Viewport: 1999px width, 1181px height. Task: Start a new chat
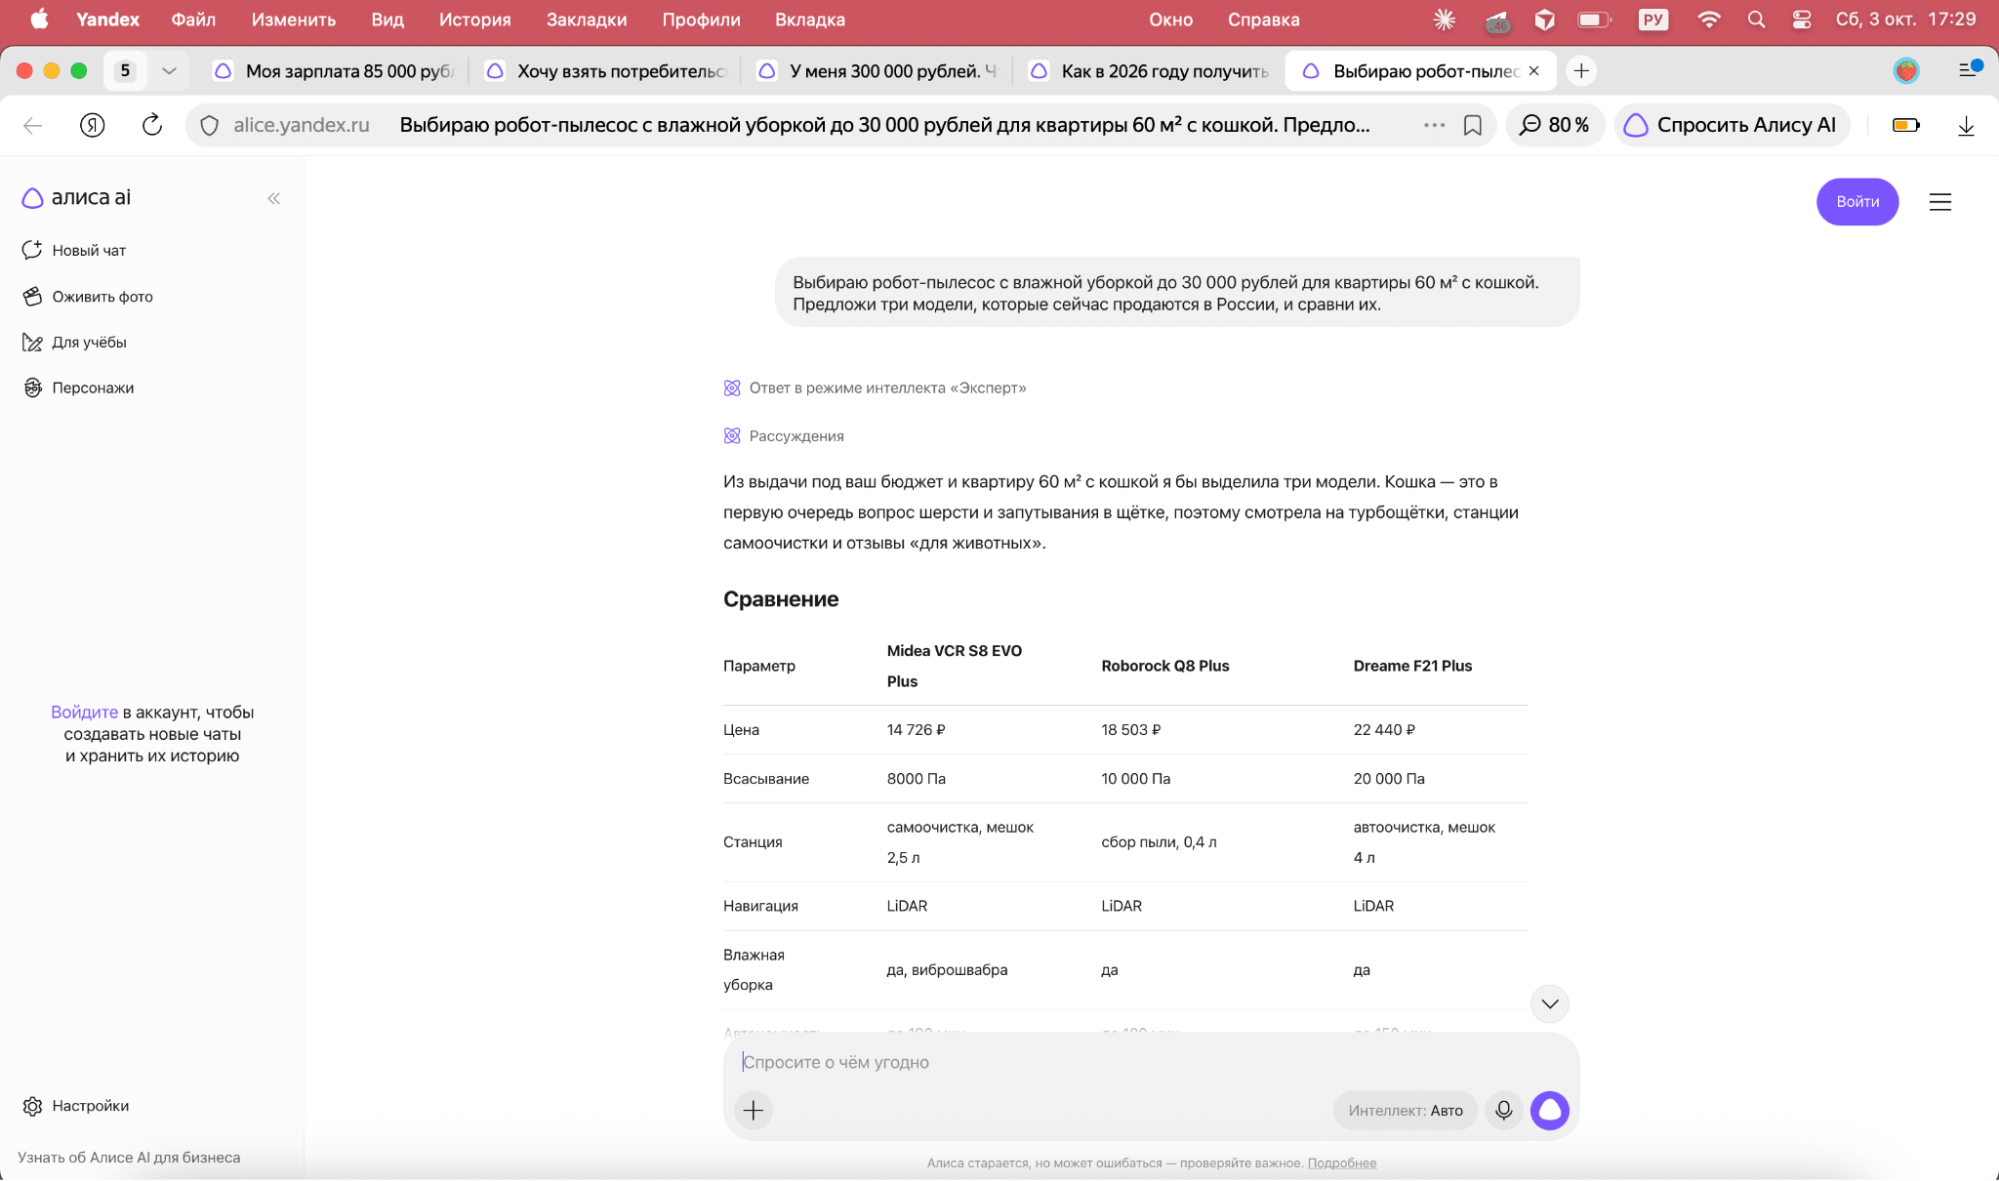pos(75,250)
